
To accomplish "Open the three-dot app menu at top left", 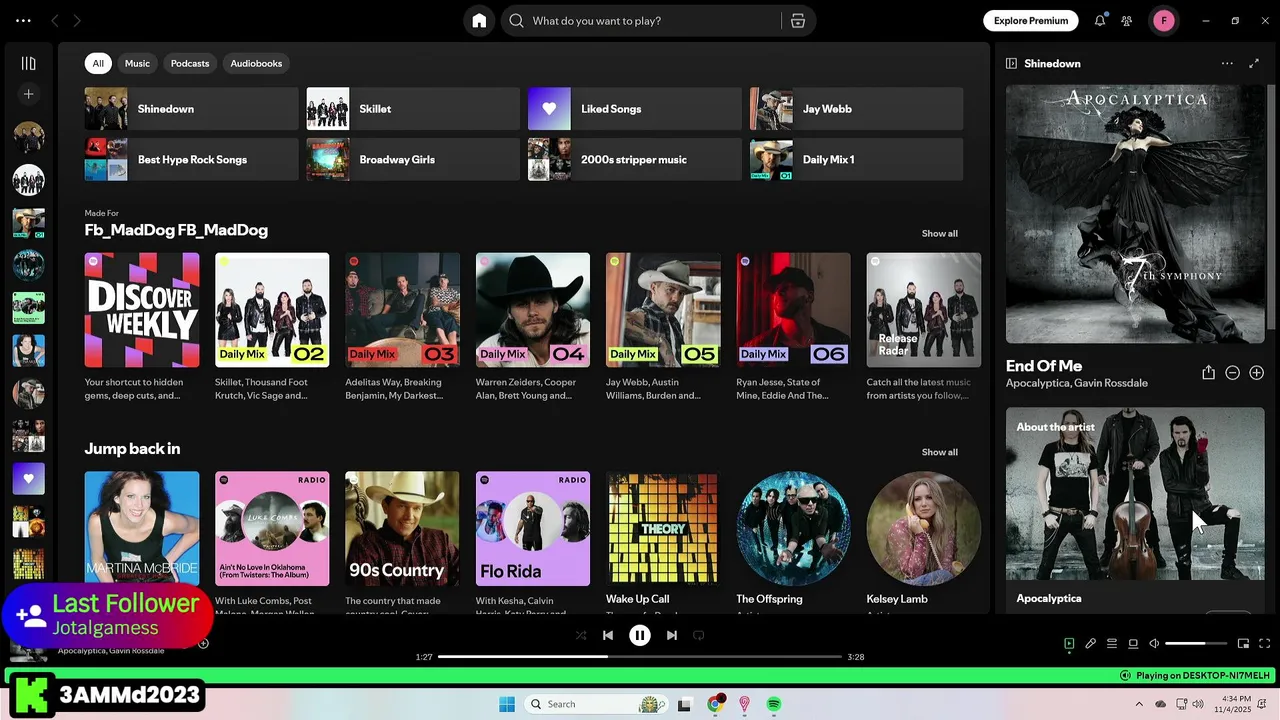I will pyautogui.click(x=23, y=21).
